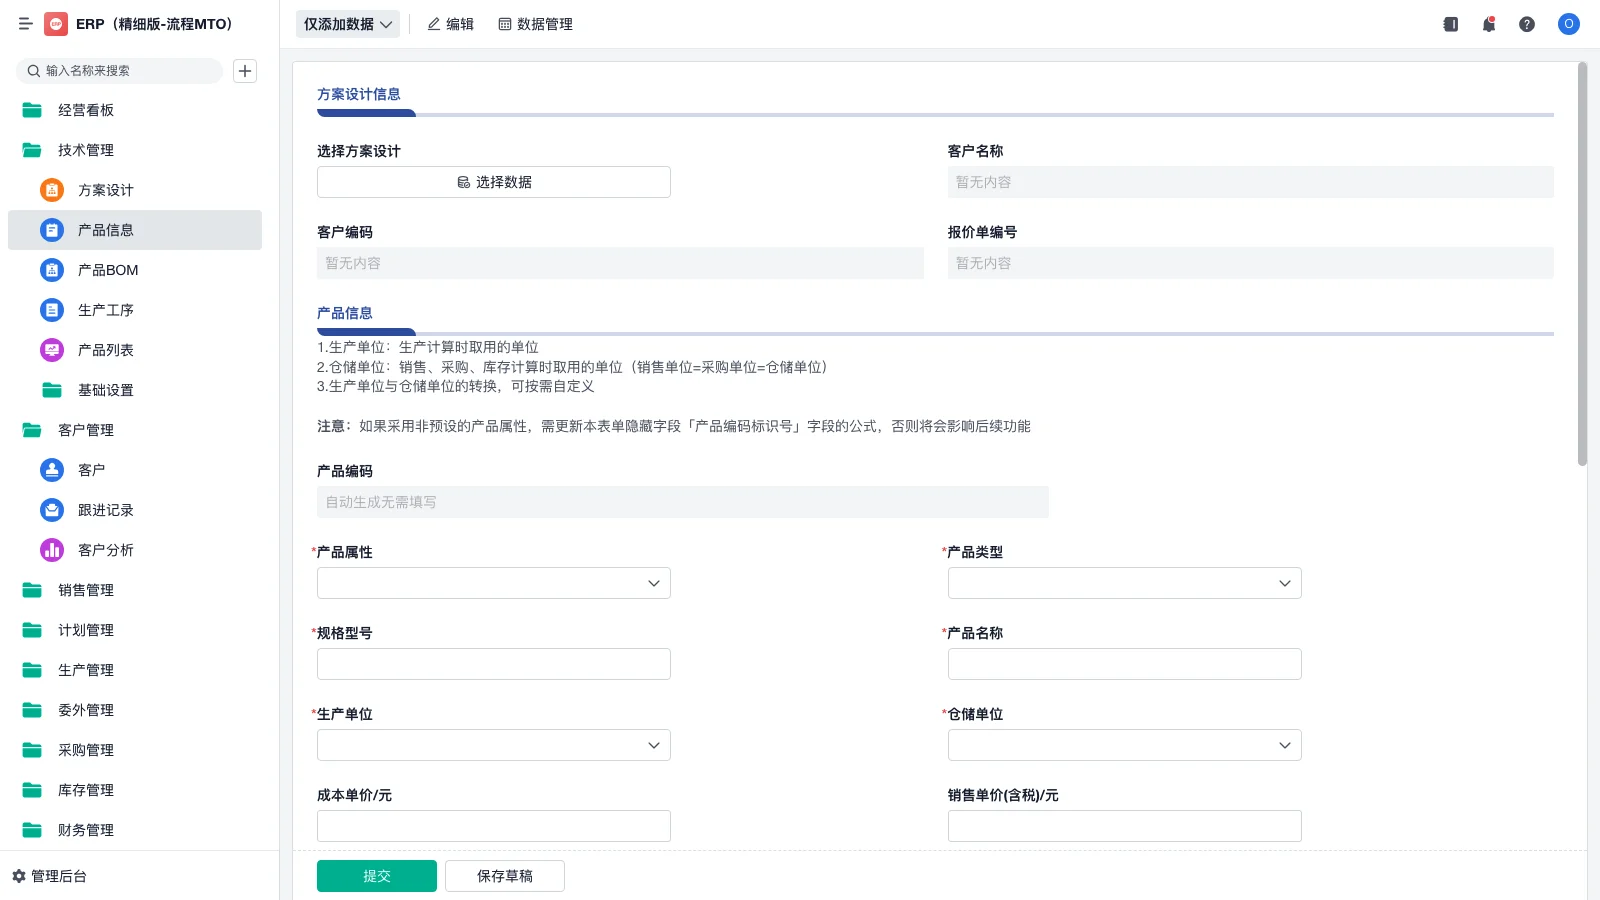Open the 仓储单位 dropdown
The height and width of the screenshot is (900, 1600).
pyautogui.click(x=1123, y=745)
